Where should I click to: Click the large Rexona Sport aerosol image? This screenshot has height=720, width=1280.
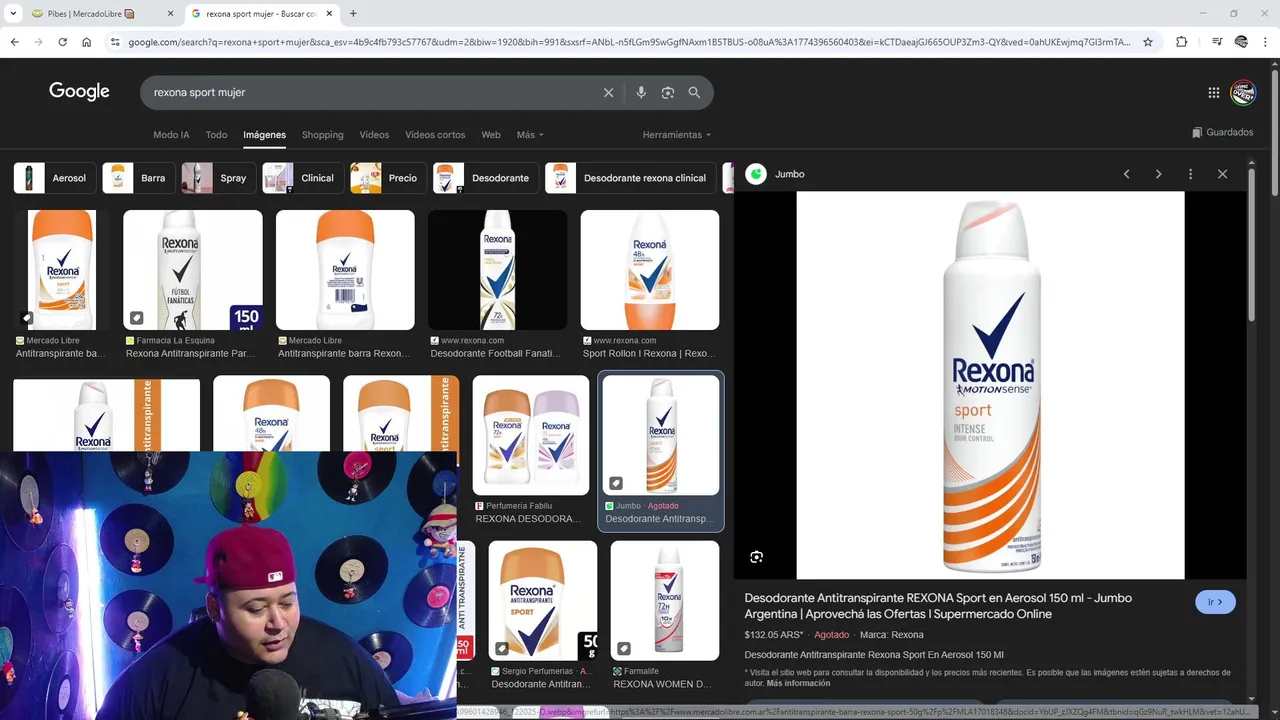tap(990, 385)
